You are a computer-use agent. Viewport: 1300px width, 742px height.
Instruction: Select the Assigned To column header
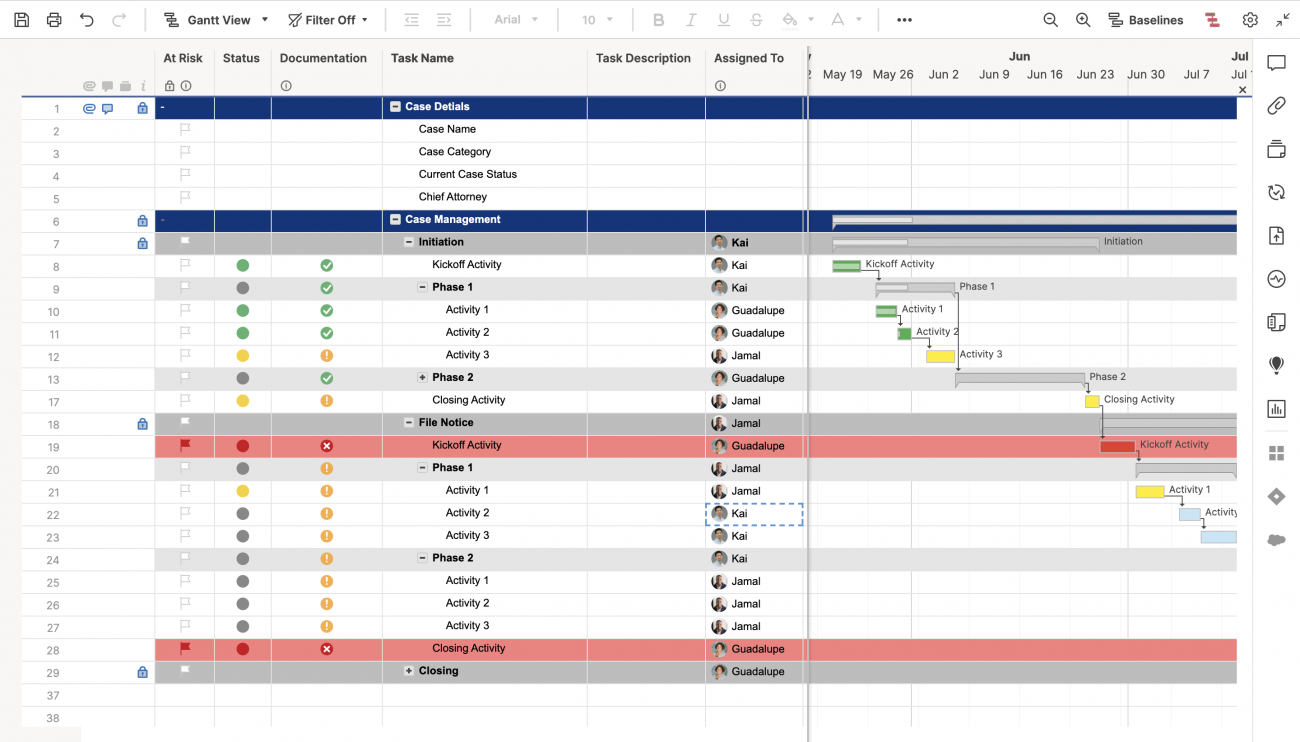tap(748, 58)
